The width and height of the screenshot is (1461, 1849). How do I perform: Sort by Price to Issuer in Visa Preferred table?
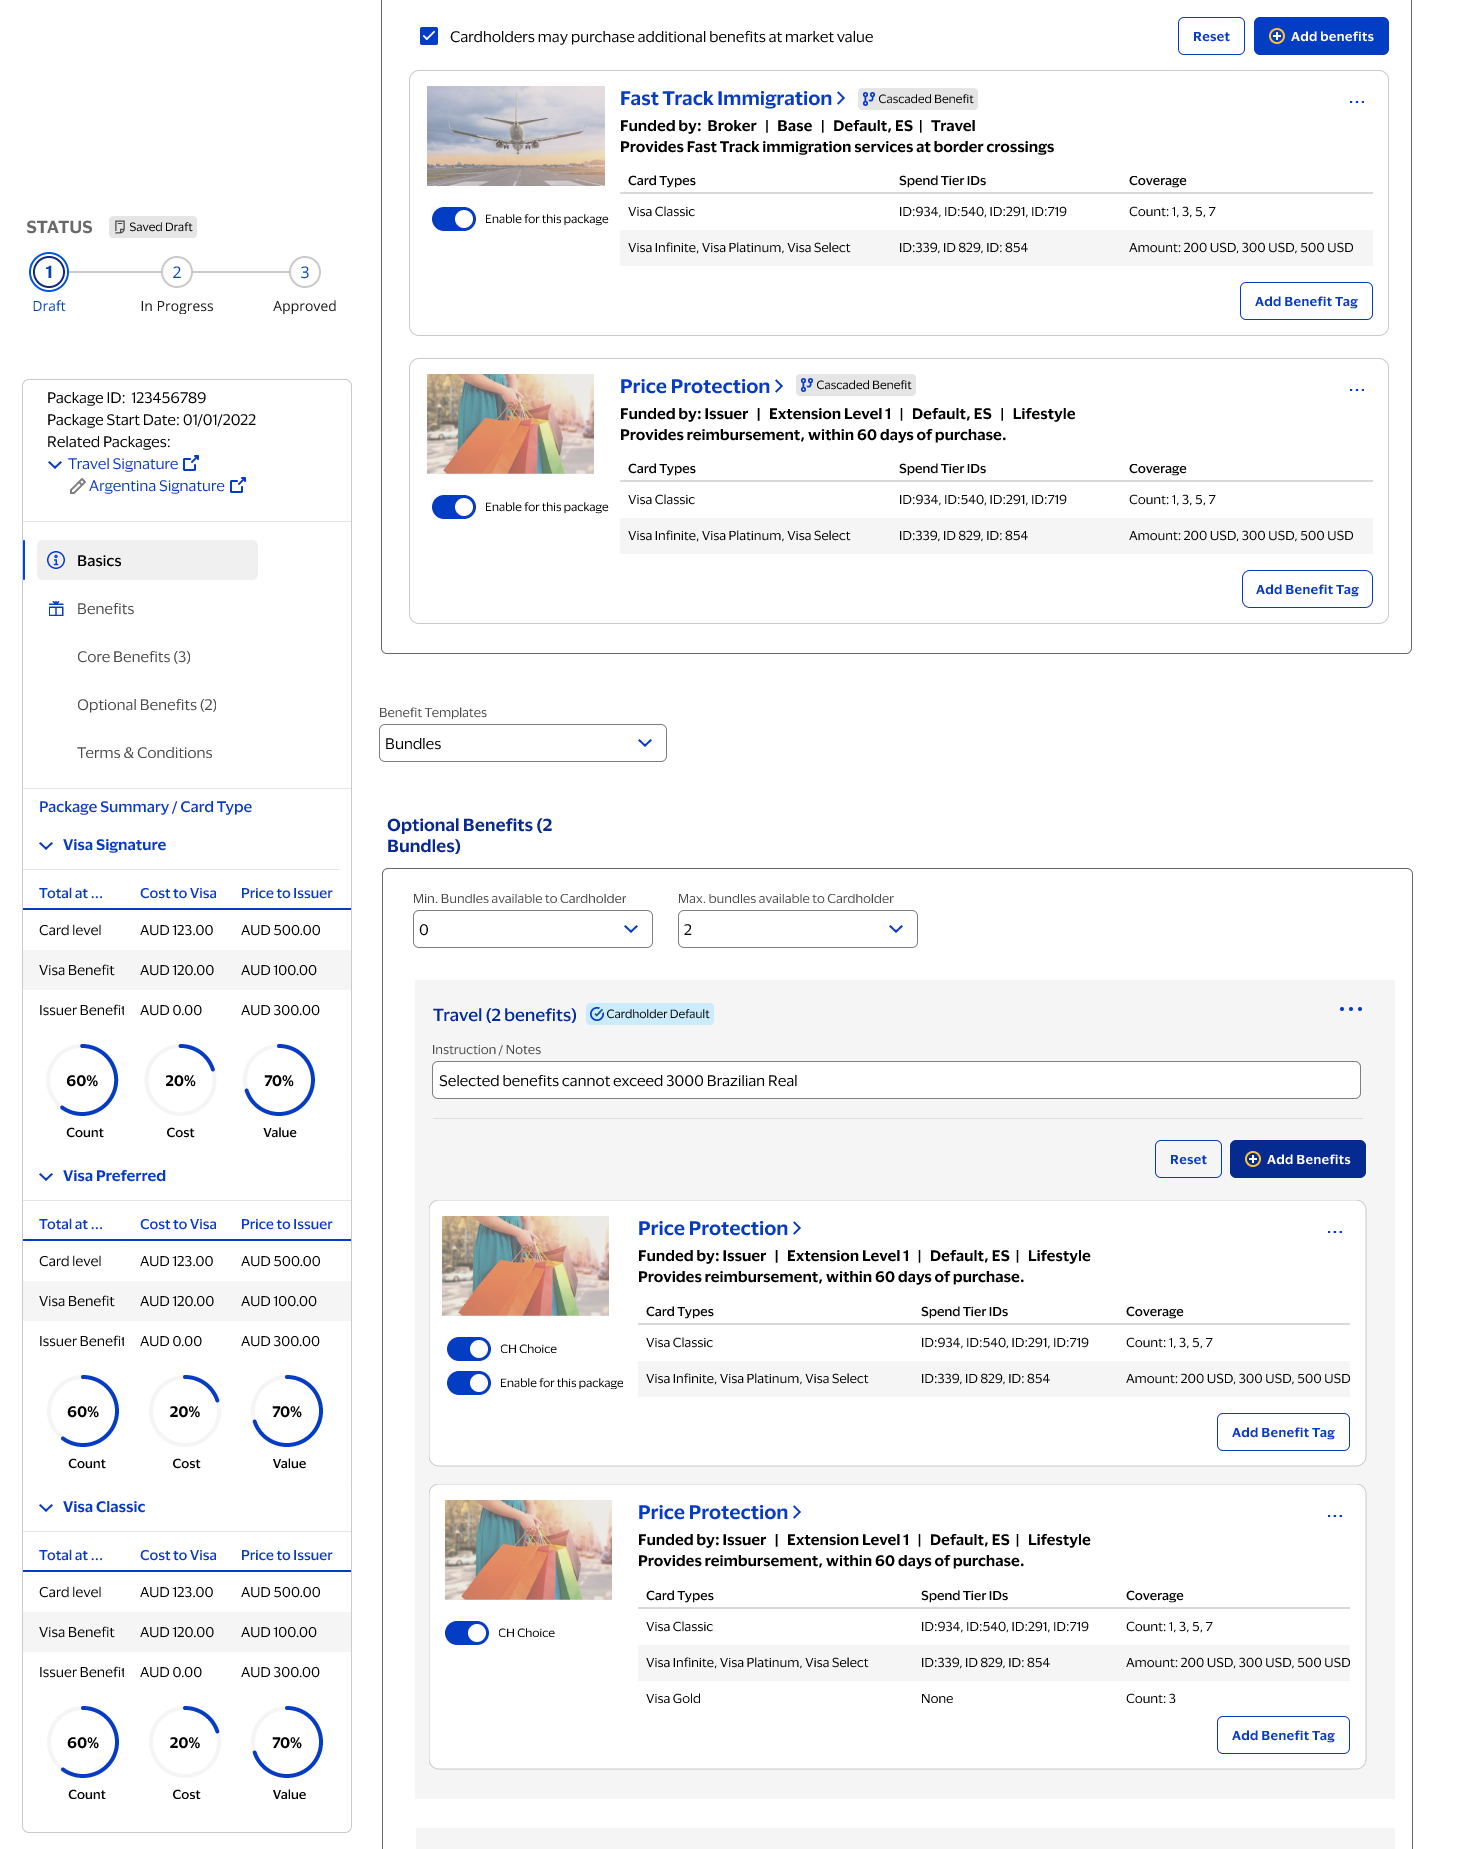coord(287,1224)
